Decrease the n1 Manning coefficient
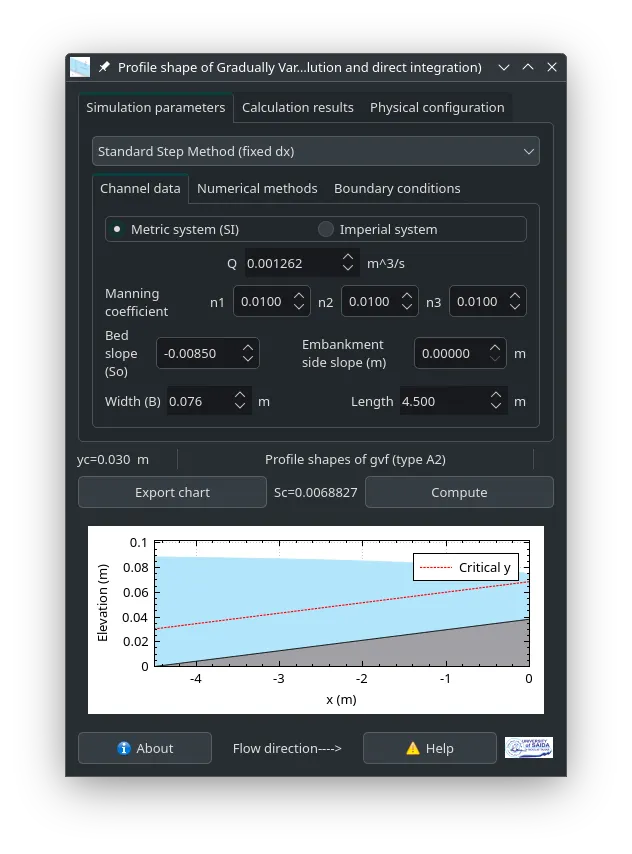Viewport: 632px width, 854px height. pos(299,307)
